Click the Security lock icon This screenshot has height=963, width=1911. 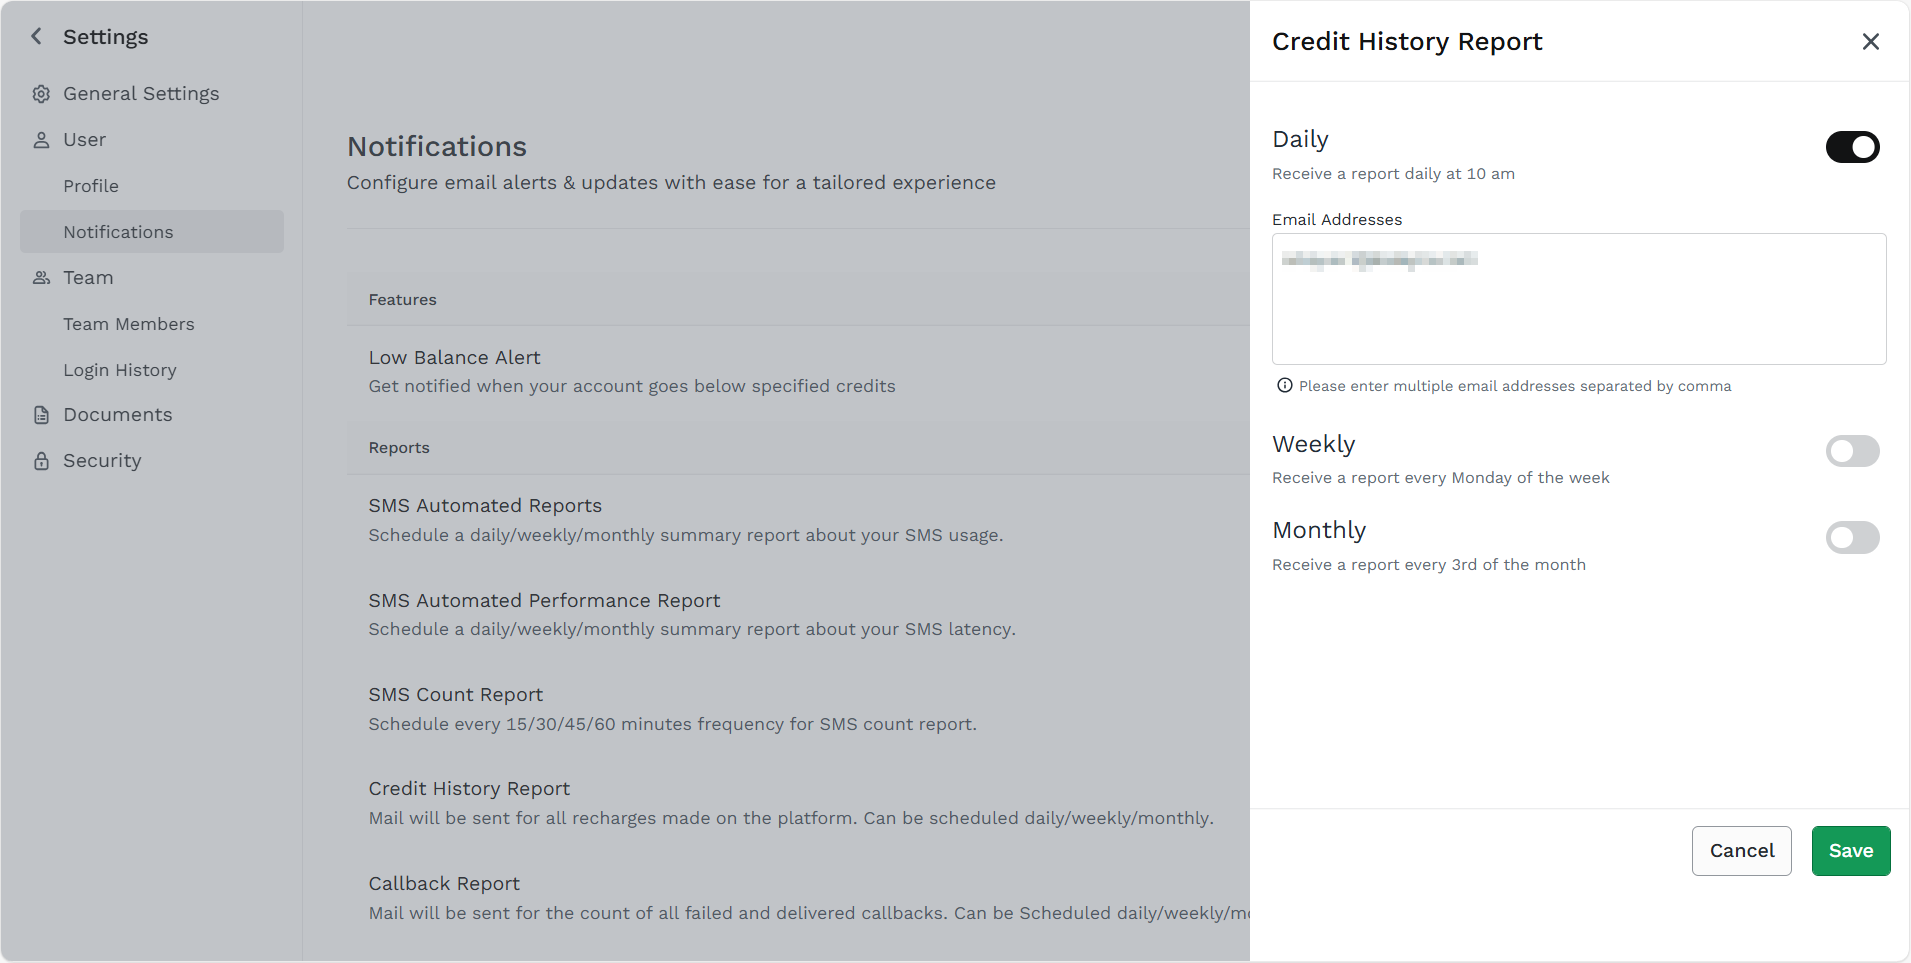(x=41, y=461)
